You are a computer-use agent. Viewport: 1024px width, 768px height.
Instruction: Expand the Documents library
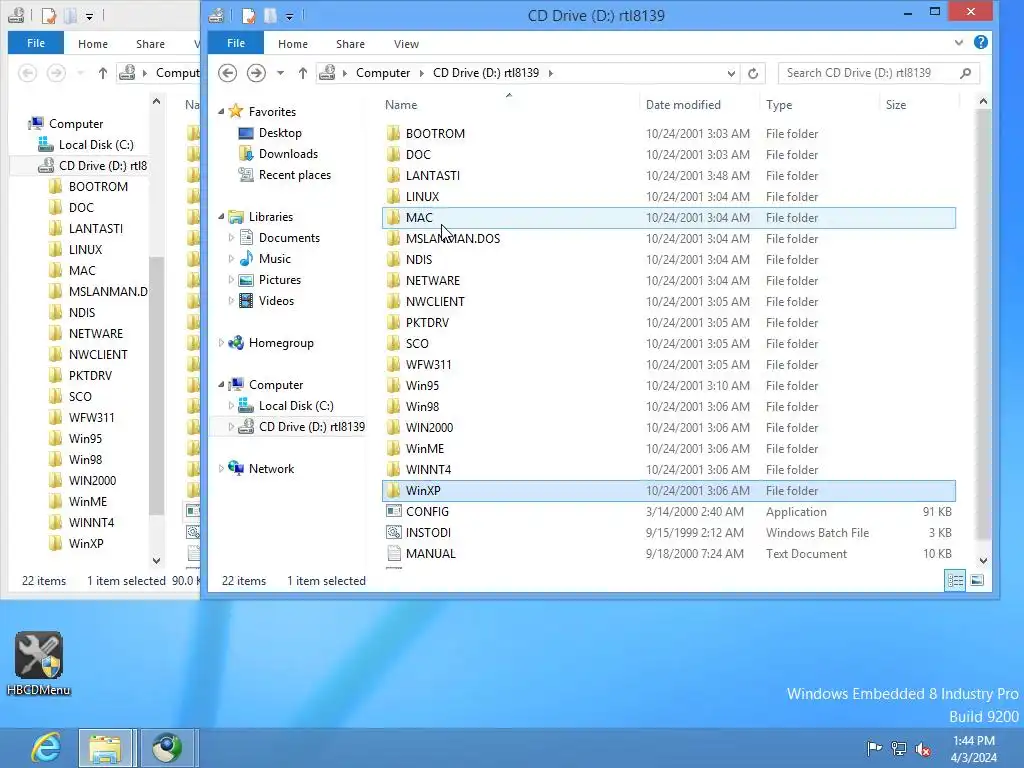click(x=231, y=238)
